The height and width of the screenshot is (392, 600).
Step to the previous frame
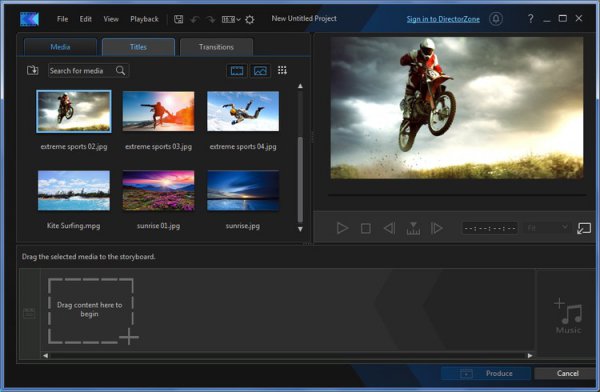coord(390,228)
